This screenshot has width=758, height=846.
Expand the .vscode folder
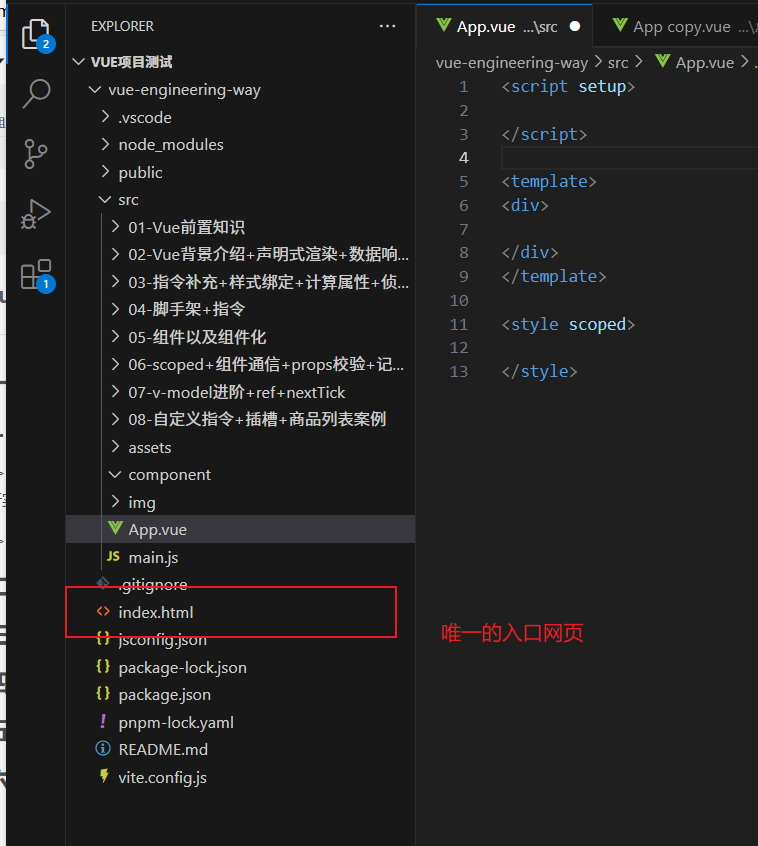pyautogui.click(x=105, y=117)
